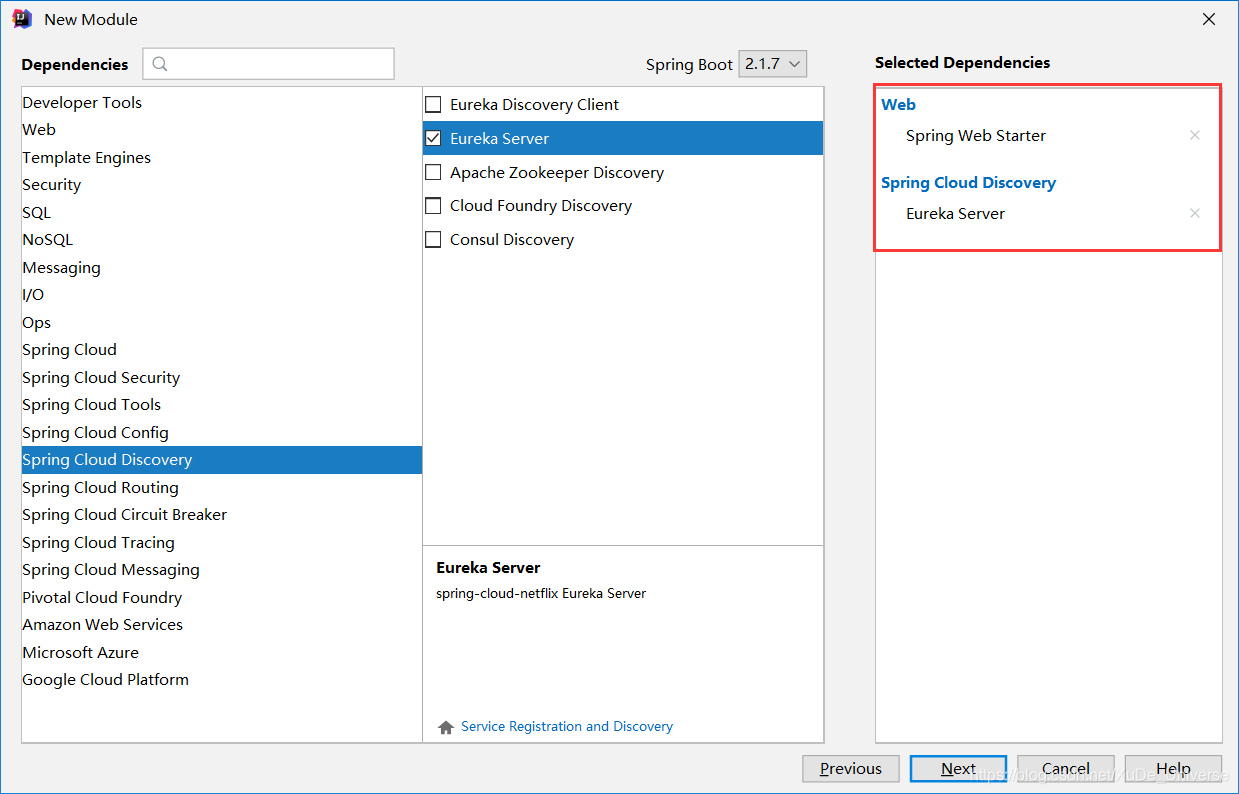Viewport: 1239px width, 794px height.
Task: Uncheck the Eureka Server checkbox
Action: pyautogui.click(x=433, y=138)
